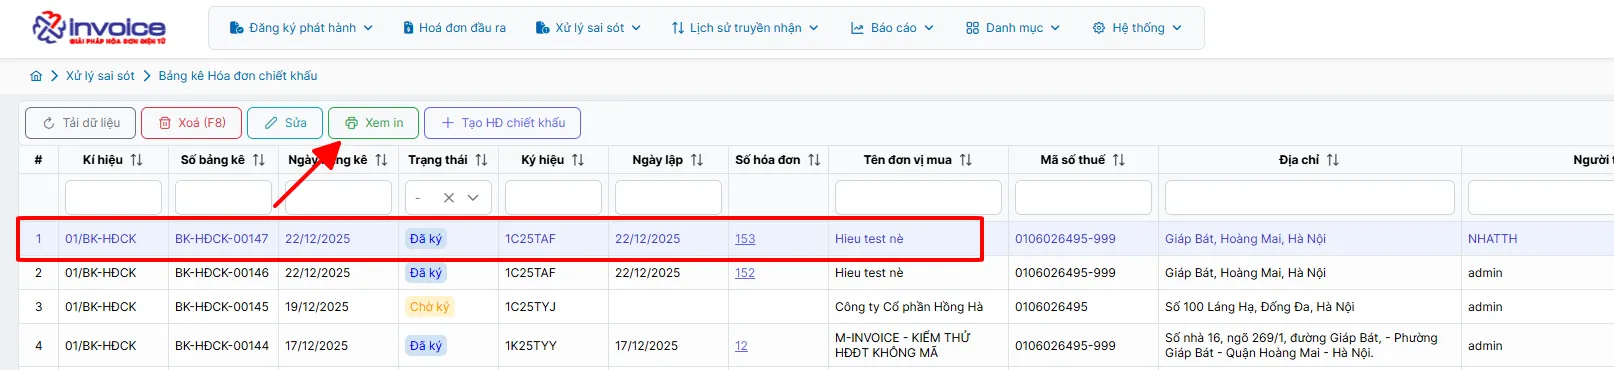Focus the Số bảng kê filter input
This screenshot has height=370, width=1614.
pyautogui.click(x=223, y=198)
